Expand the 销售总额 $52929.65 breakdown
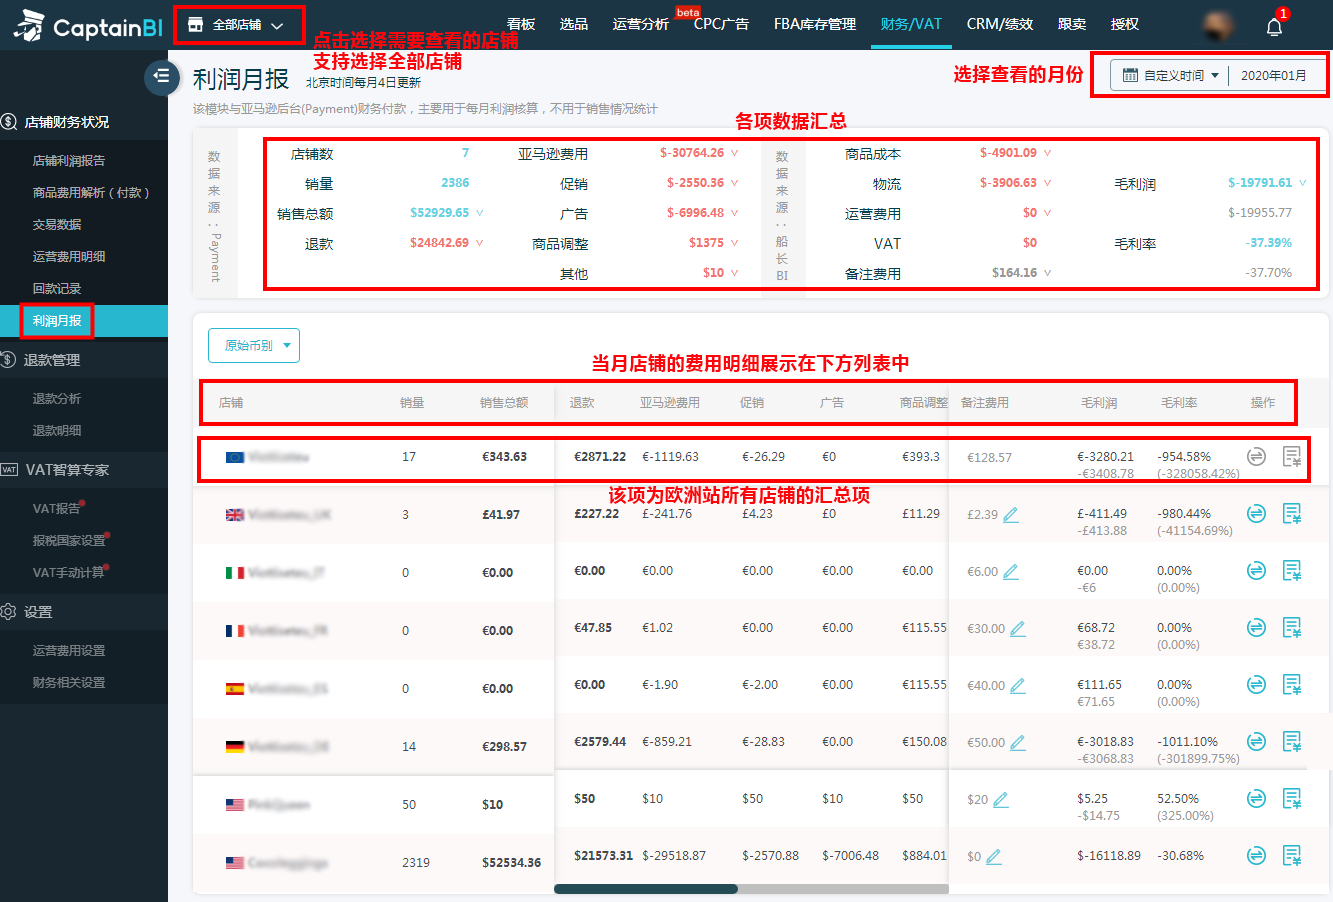1333x902 pixels. coord(479,213)
